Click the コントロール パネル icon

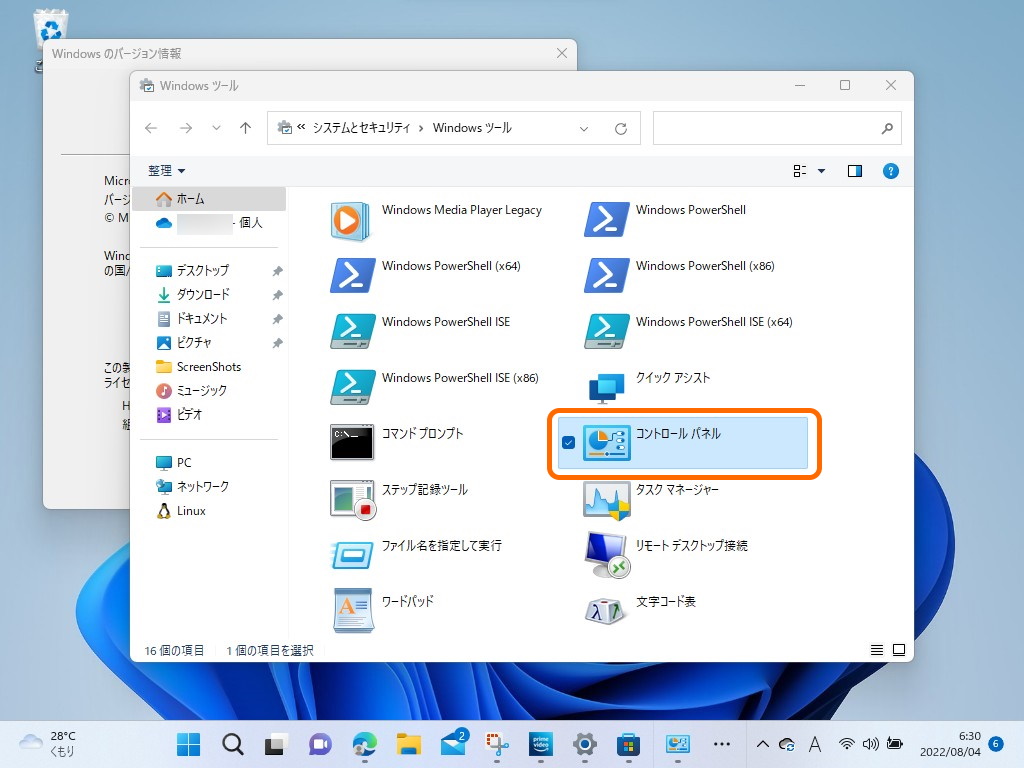607,443
